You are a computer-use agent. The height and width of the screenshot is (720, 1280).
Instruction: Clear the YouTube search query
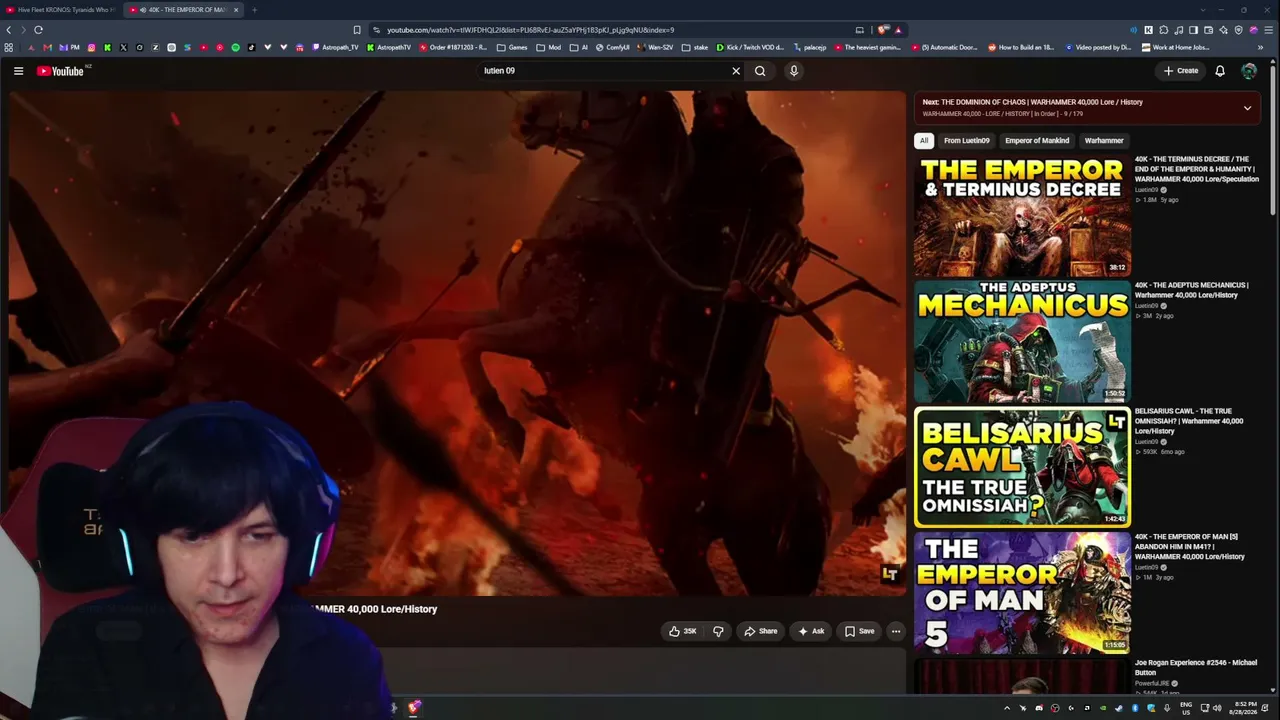coord(736,71)
